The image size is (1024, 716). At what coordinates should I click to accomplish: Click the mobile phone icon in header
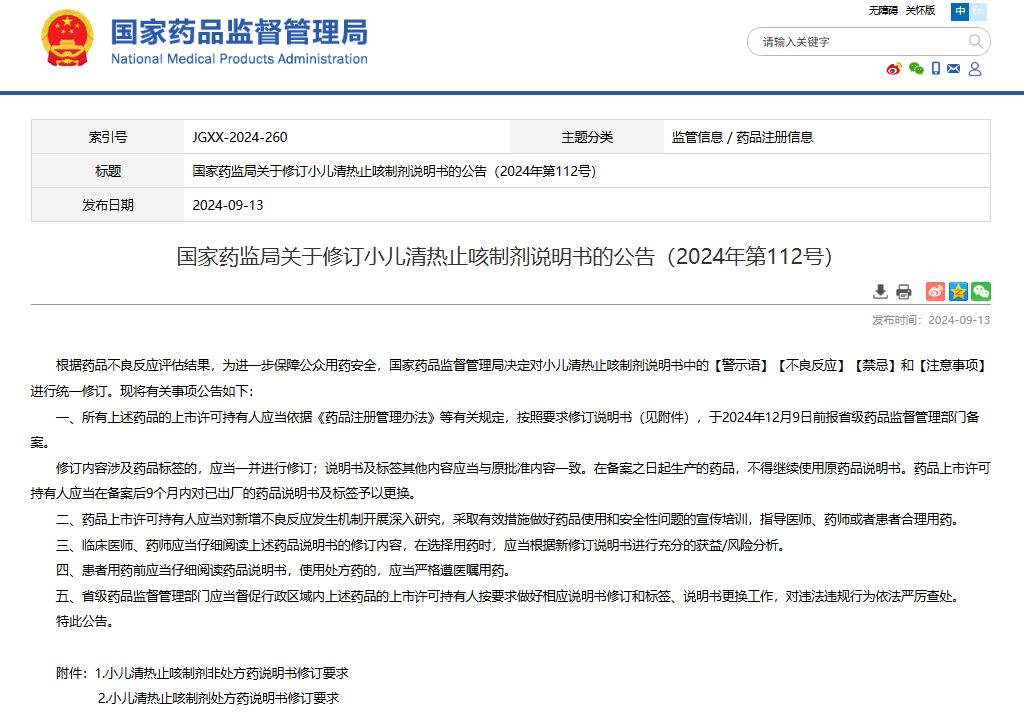[x=936, y=69]
